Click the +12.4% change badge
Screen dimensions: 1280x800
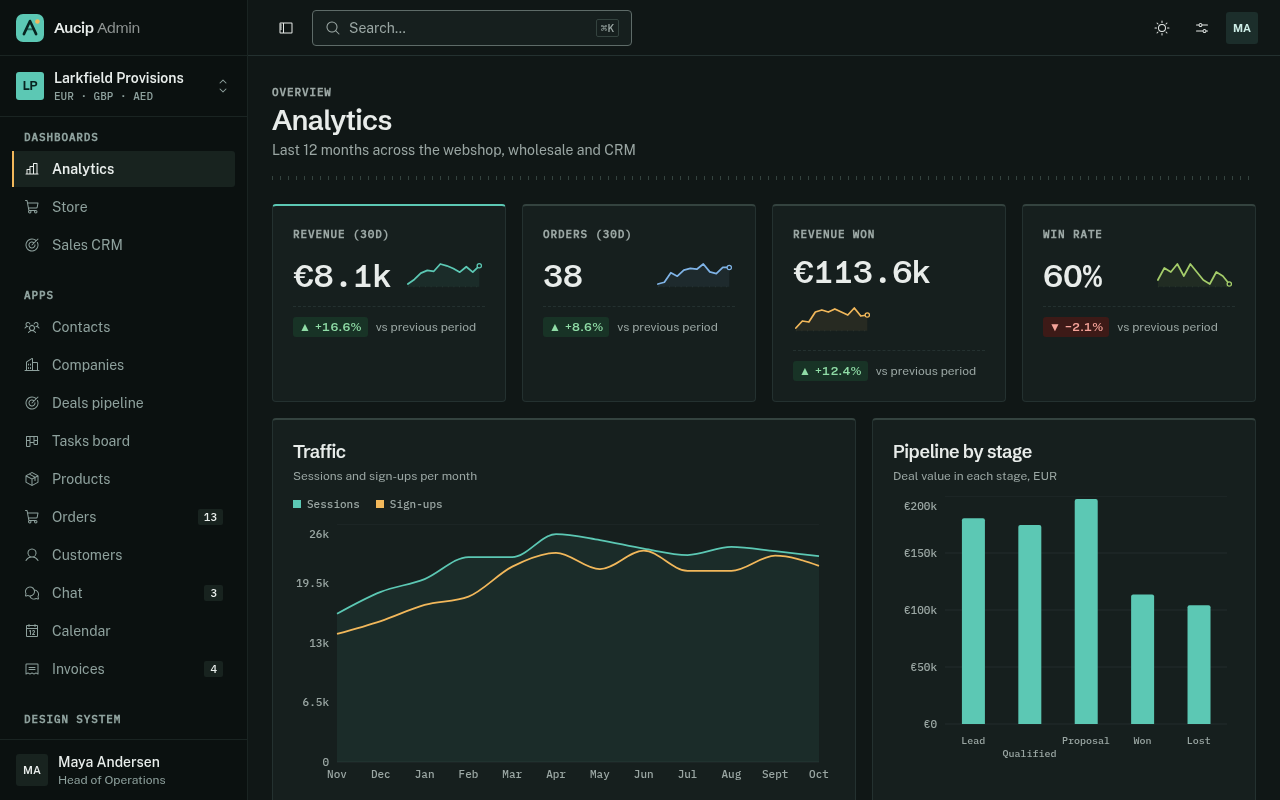click(830, 371)
